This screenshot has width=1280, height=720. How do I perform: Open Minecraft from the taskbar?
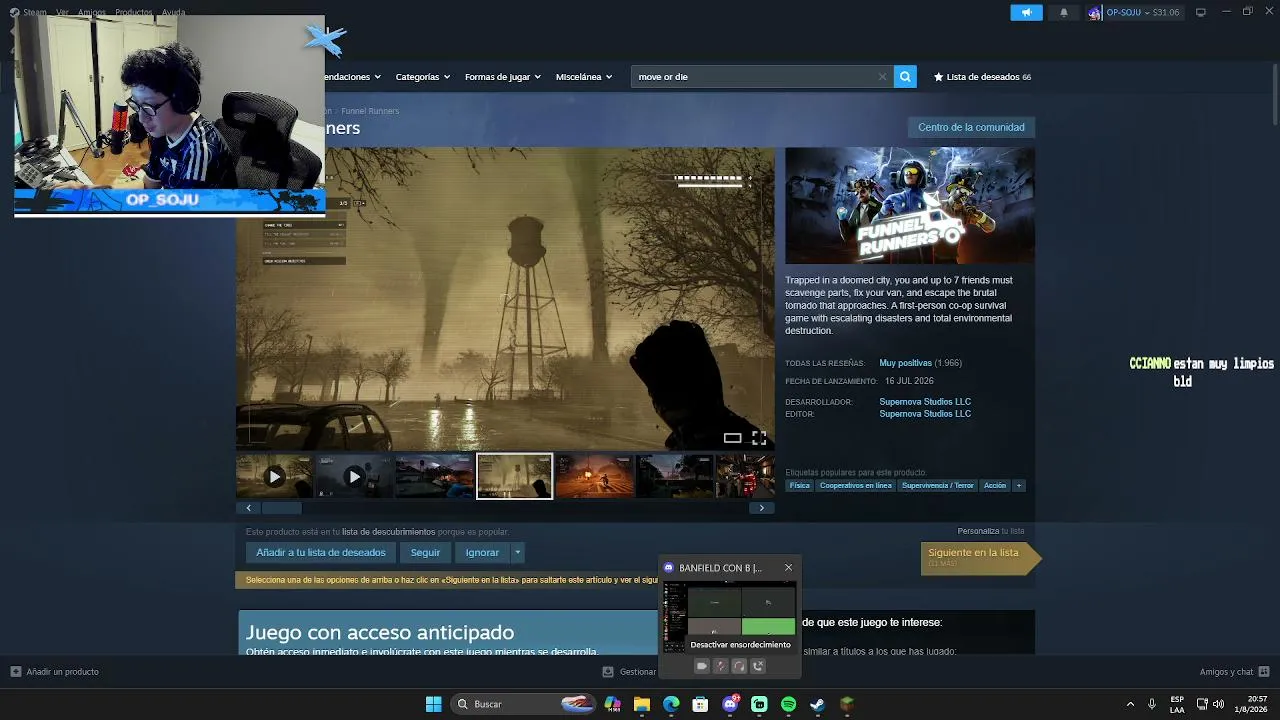click(847, 704)
